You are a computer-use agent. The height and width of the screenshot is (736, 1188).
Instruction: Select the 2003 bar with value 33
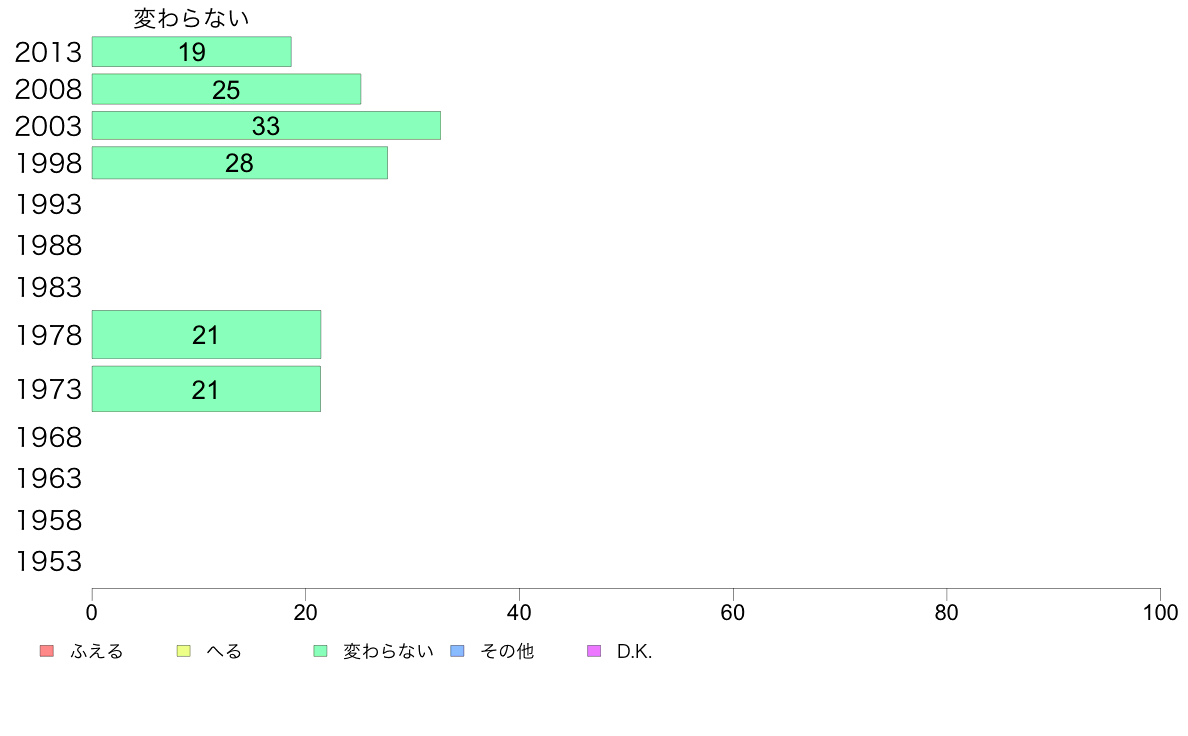pos(266,125)
